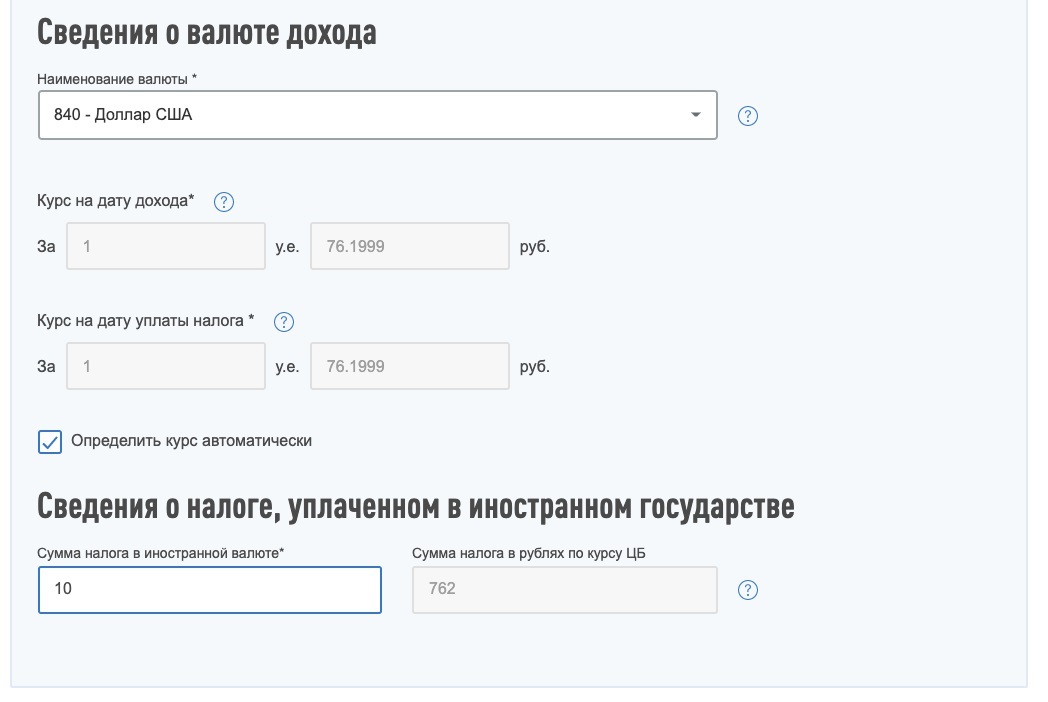The width and height of the screenshot is (1048, 702).
Task: Click the foreign state tax section heading
Action: point(416,507)
